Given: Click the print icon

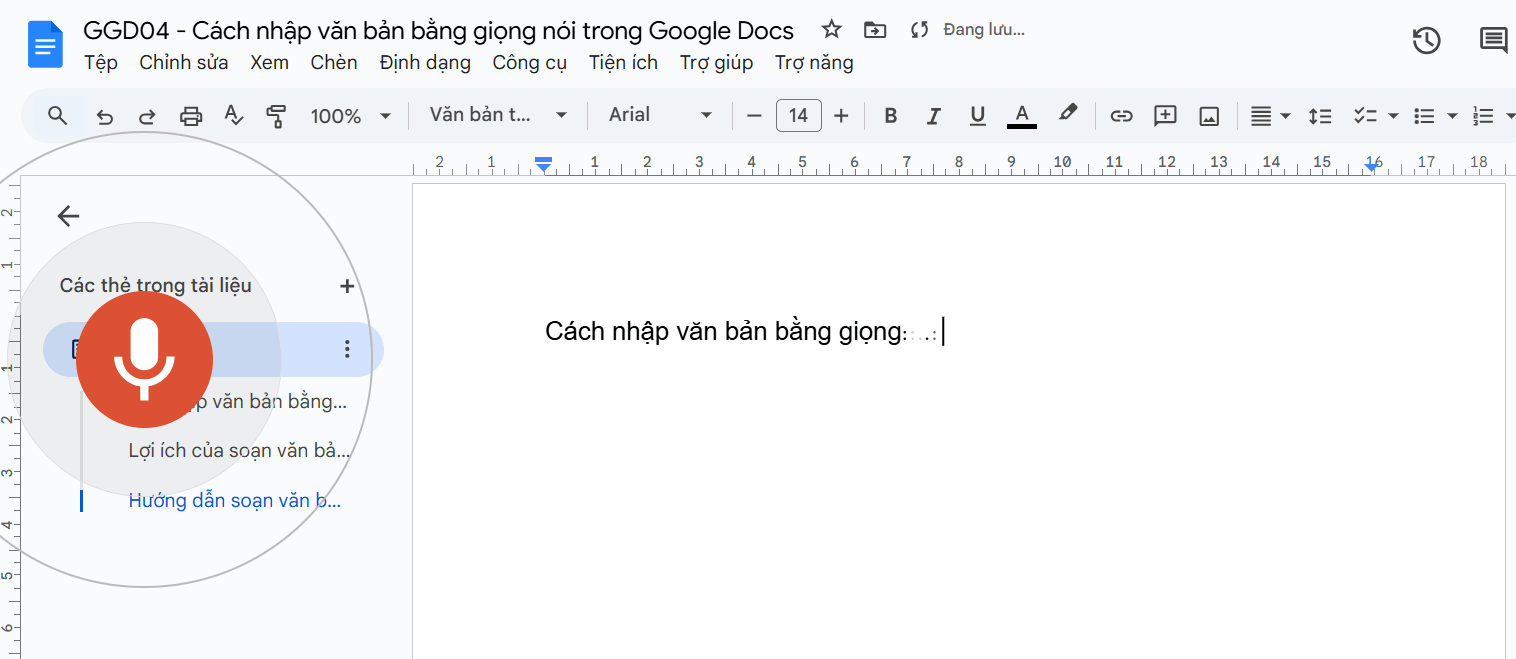Looking at the screenshot, I should tap(190, 115).
